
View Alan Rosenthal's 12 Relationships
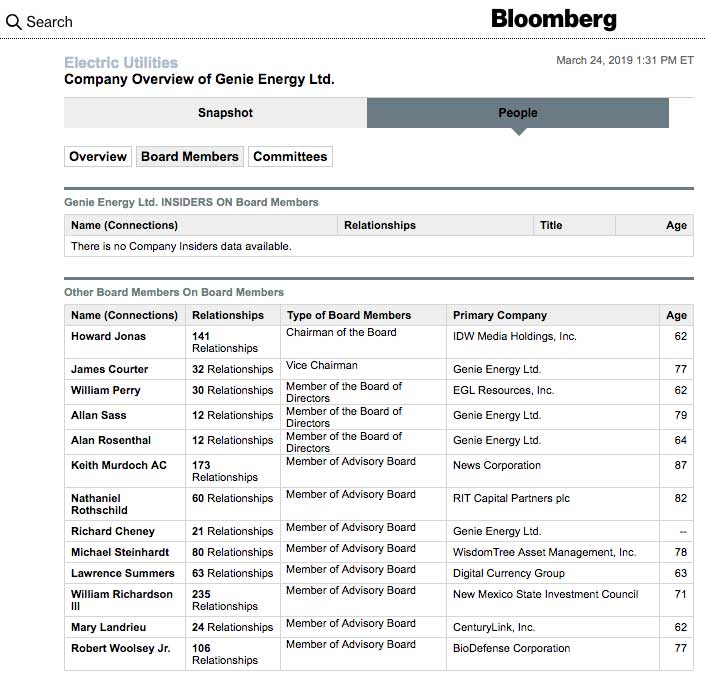tap(232, 440)
